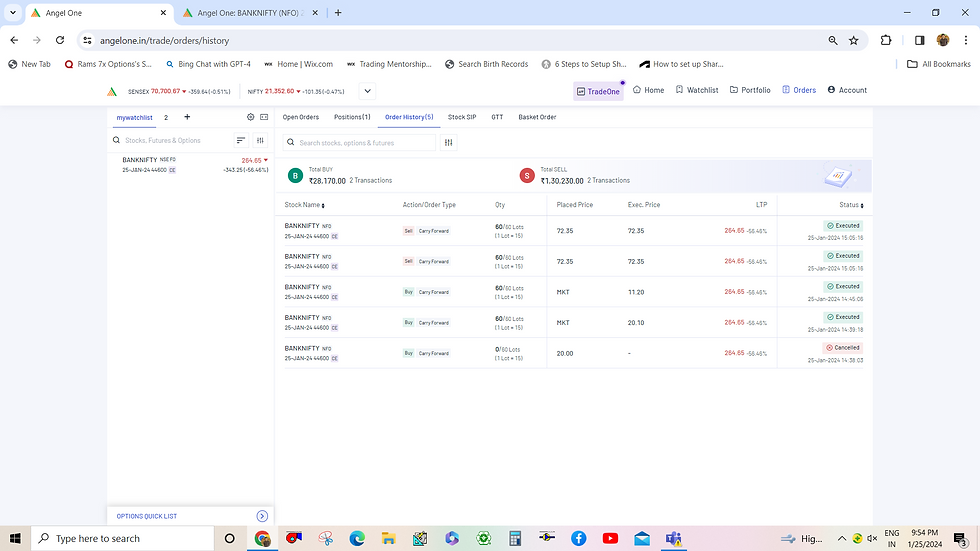Open Orders in top navigation
Viewport: 980px width, 551px height.
click(x=799, y=90)
